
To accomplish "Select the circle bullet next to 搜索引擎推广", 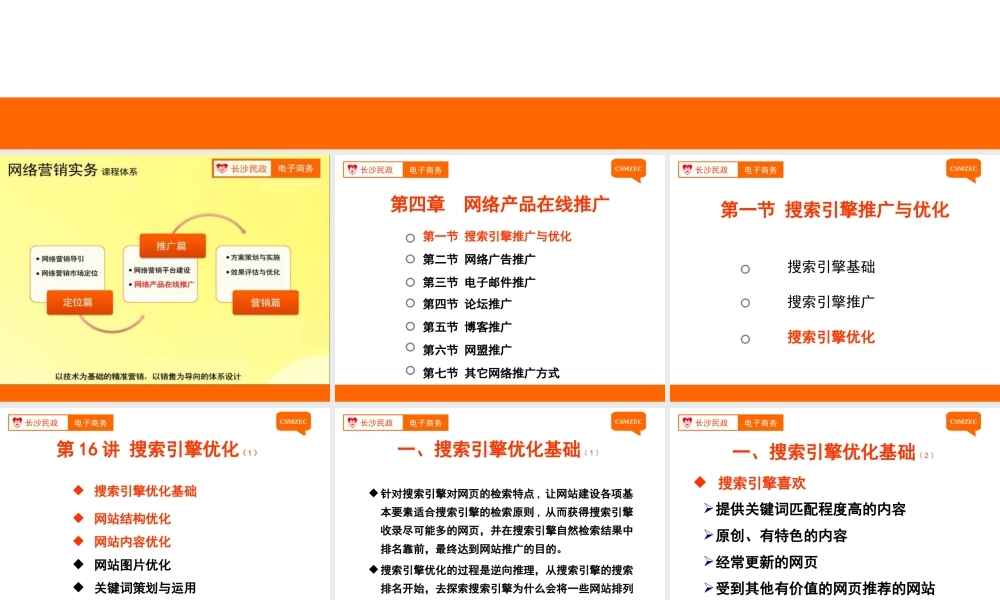I will (745, 303).
